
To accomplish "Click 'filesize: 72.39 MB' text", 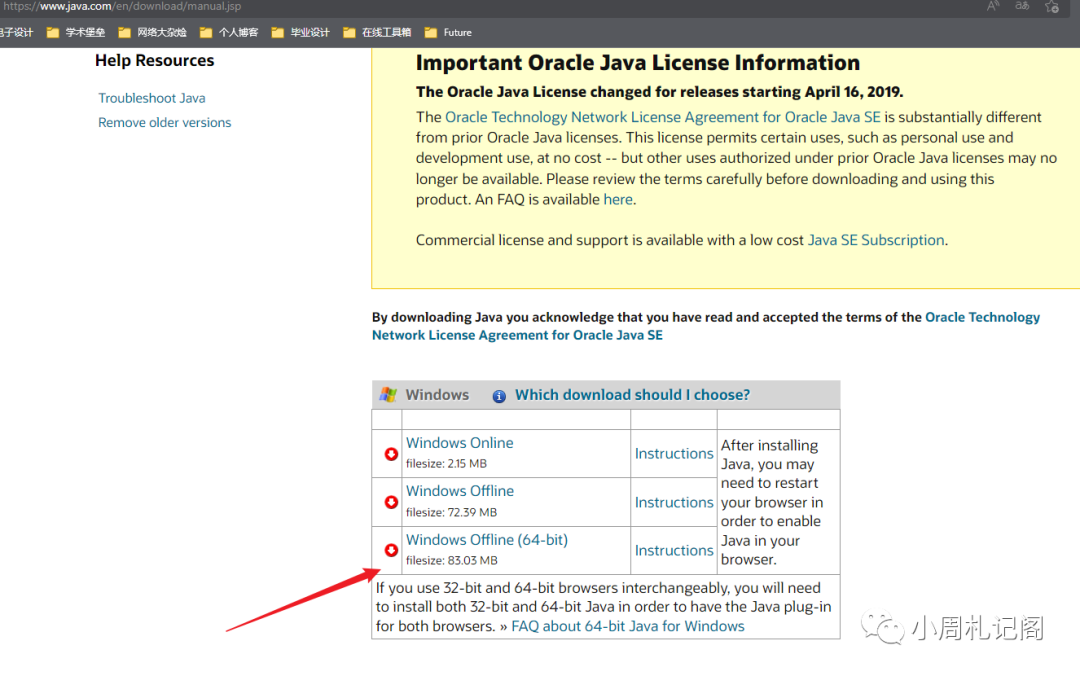I will click(451, 512).
